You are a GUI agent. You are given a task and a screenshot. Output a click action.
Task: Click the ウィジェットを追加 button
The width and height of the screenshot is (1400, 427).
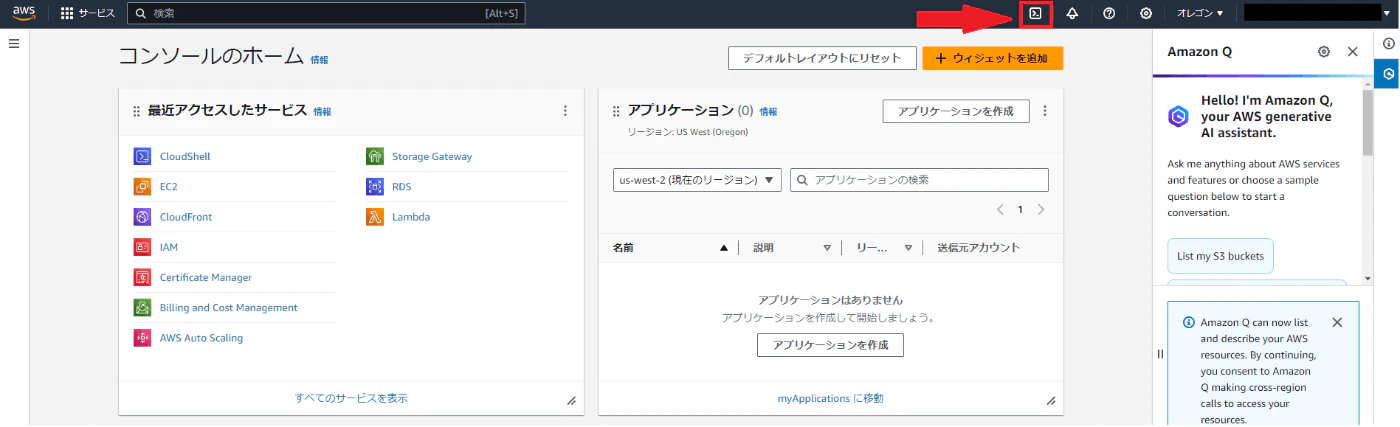tap(992, 58)
